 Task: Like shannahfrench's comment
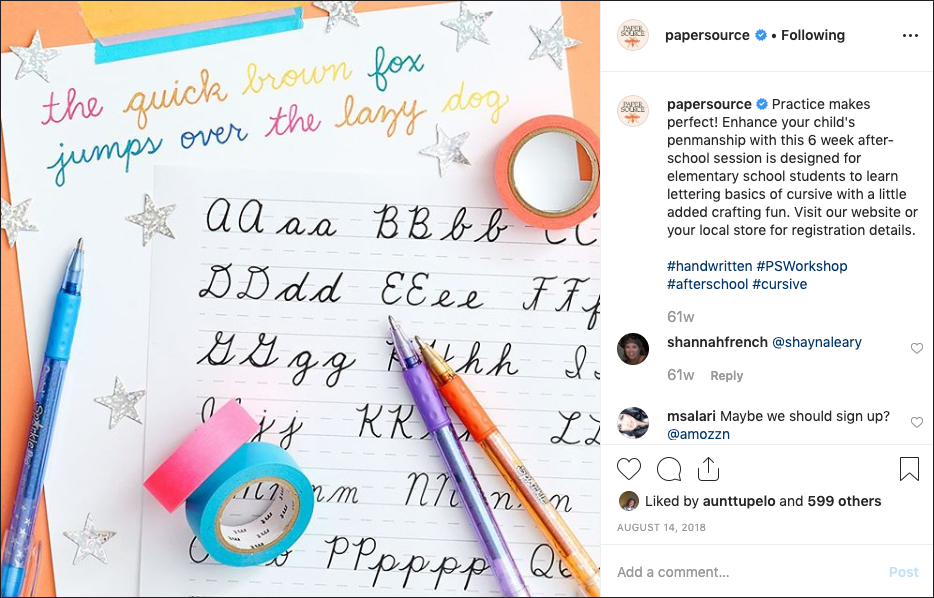[917, 348]
